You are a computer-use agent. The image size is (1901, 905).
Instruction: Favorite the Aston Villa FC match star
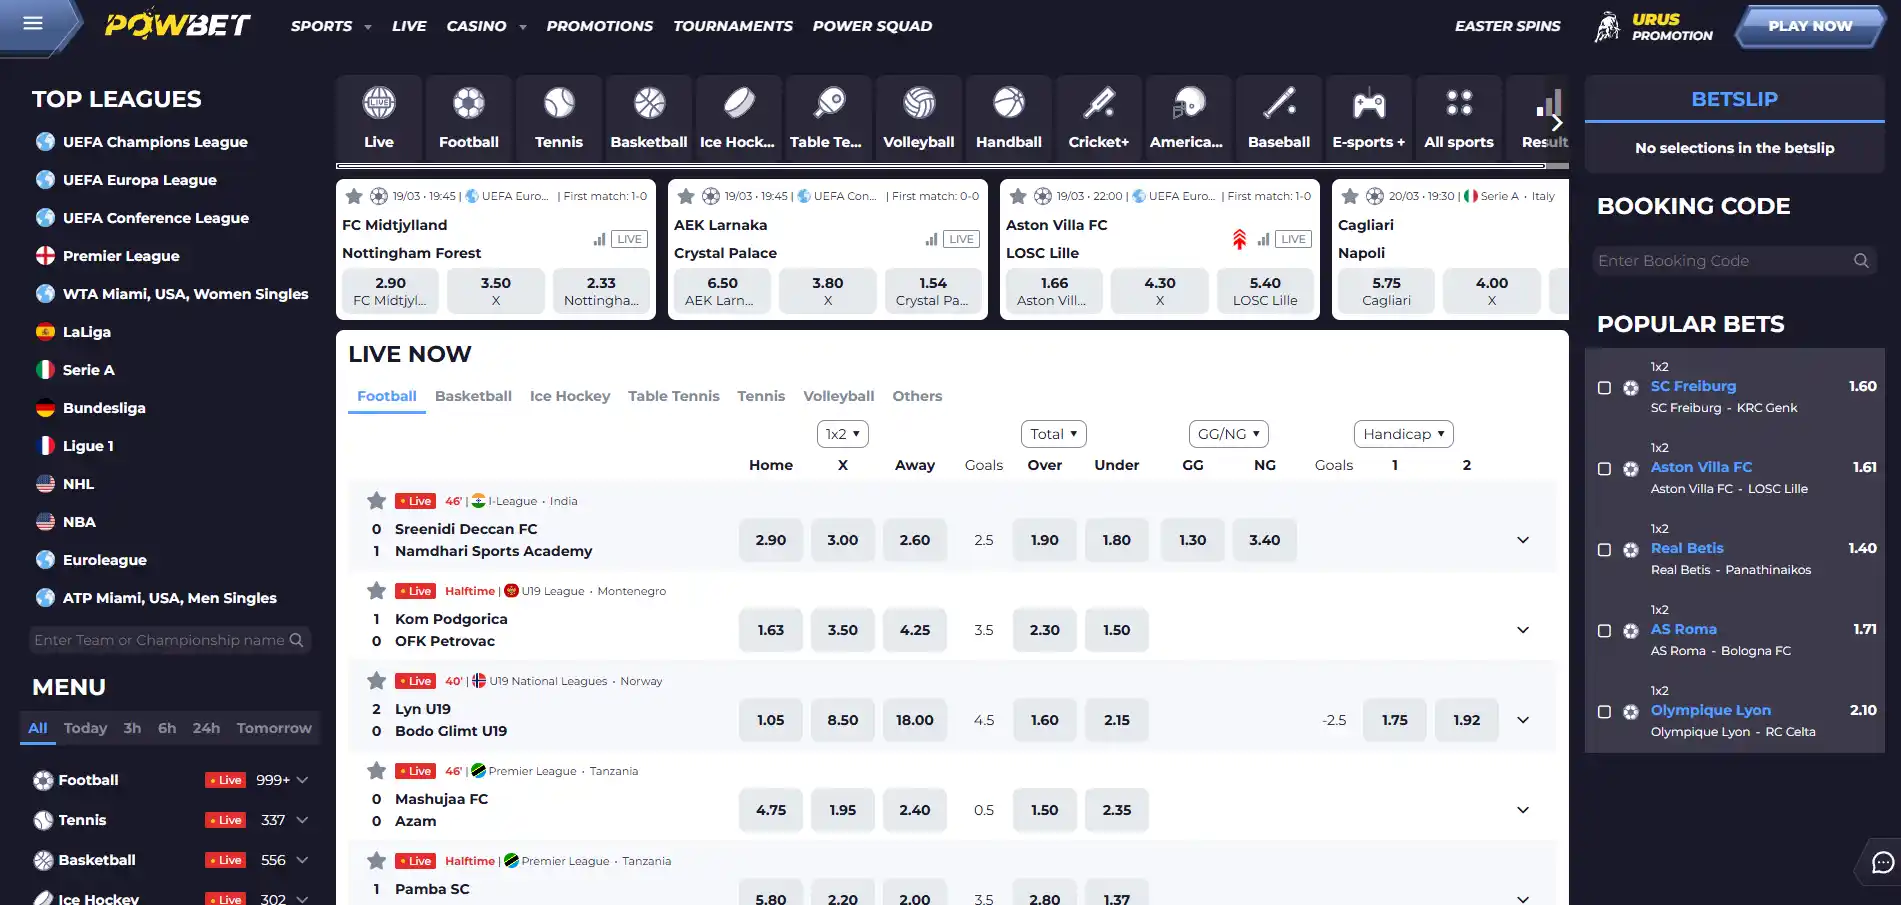tap(1018, 196)
